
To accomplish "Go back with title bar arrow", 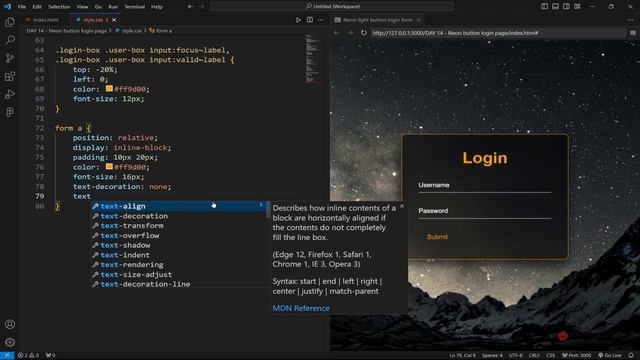I will [x=191, y=7].
